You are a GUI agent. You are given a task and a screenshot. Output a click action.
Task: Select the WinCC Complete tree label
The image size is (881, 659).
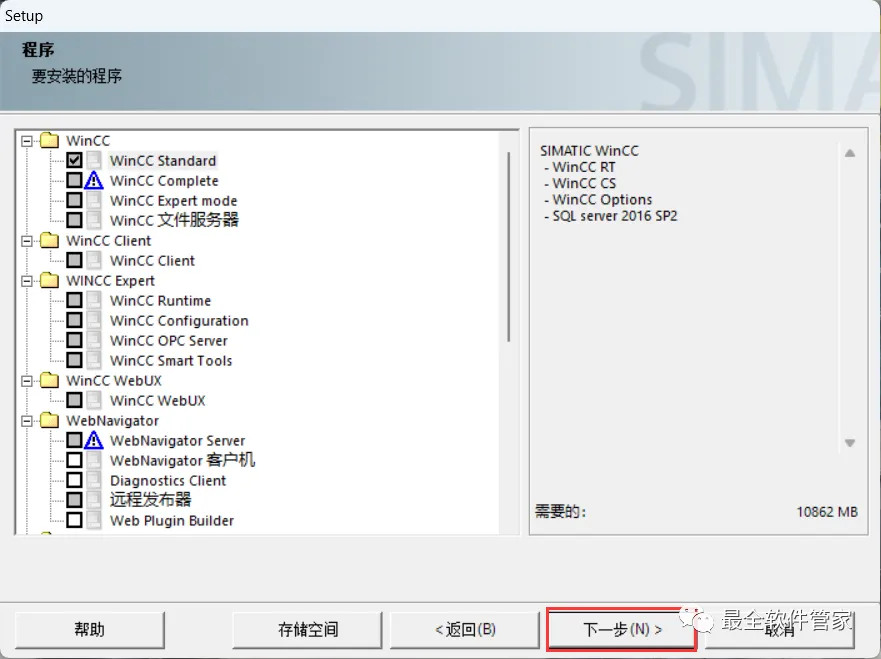click(164, 181)
